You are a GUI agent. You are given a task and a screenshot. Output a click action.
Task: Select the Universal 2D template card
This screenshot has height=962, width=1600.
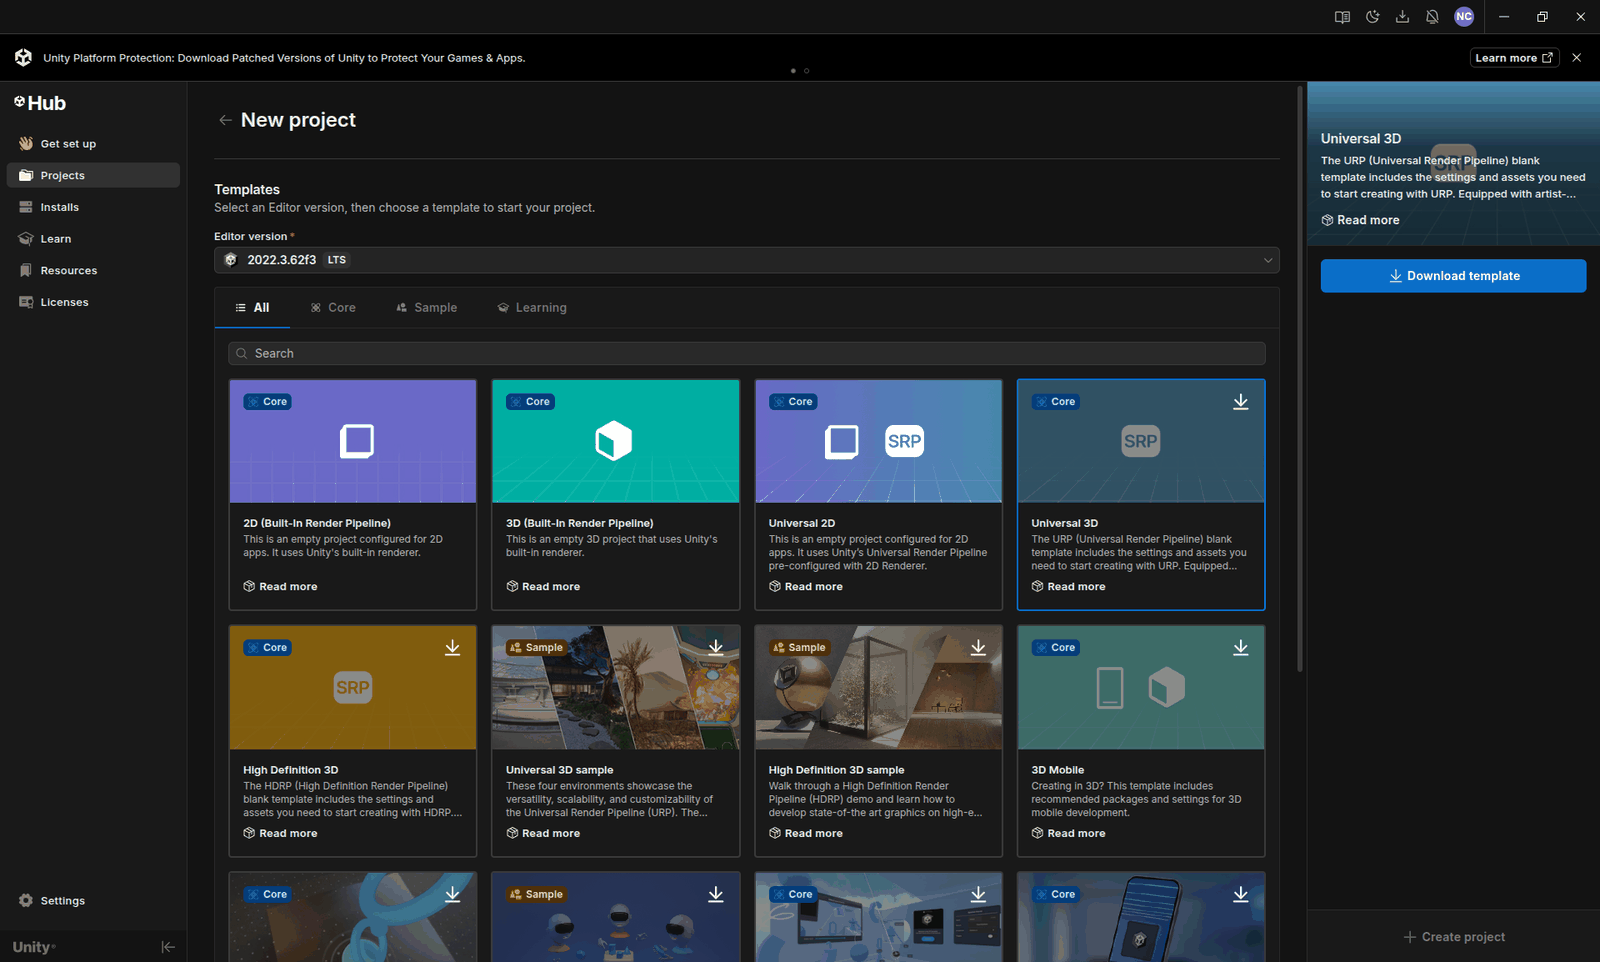point(878,494)
